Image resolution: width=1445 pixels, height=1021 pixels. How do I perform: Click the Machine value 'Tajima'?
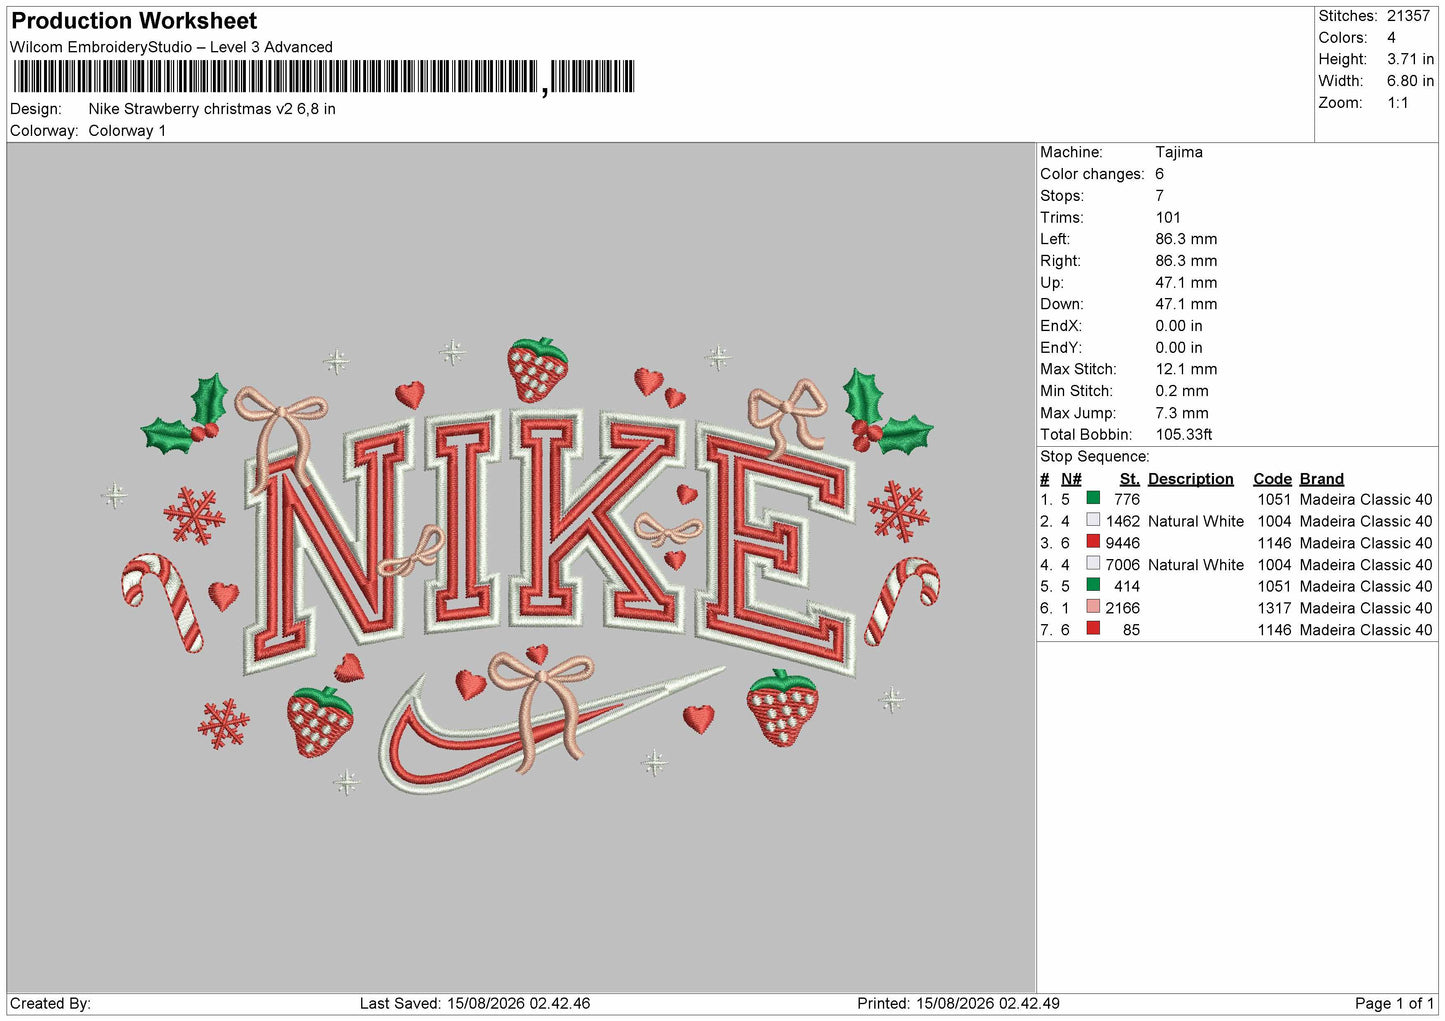click(1179, 152)
